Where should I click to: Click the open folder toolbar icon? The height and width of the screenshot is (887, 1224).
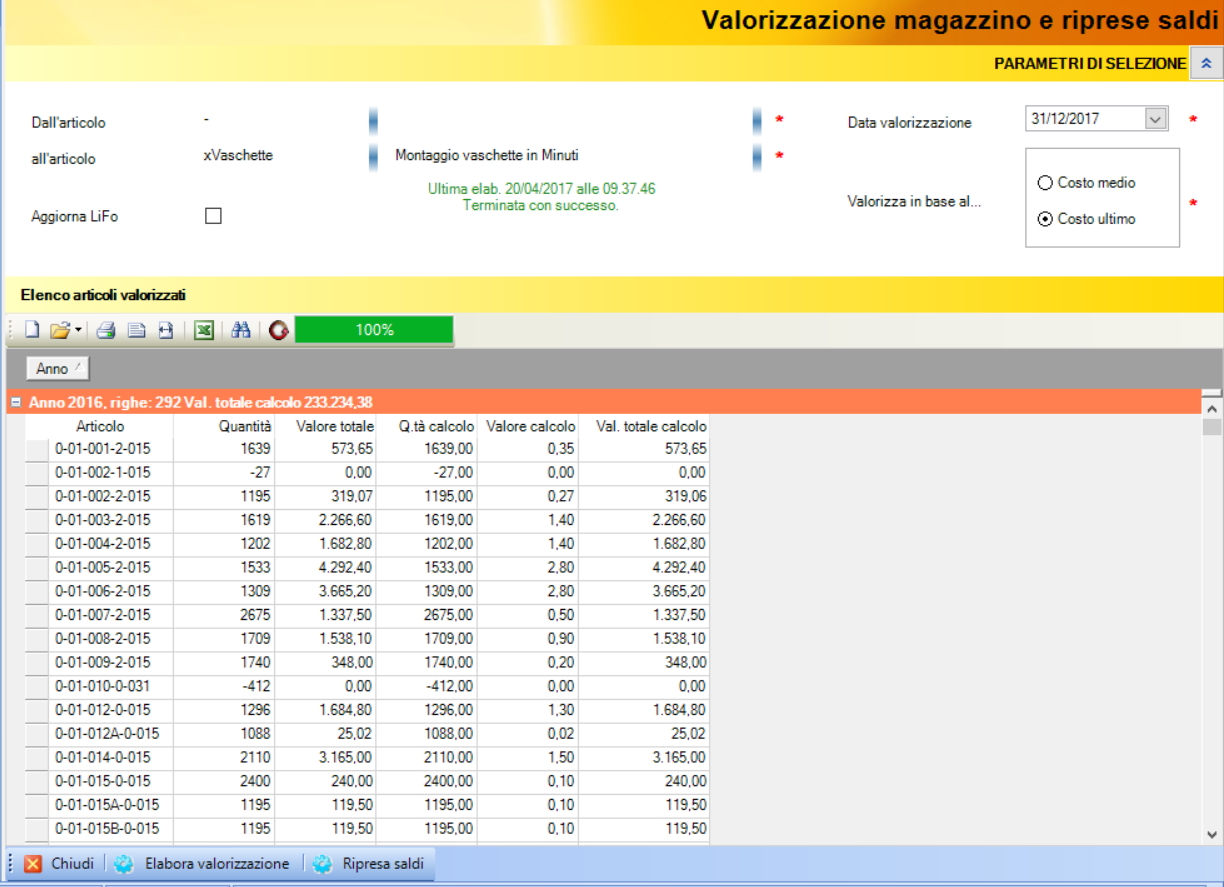coord(60,330)
